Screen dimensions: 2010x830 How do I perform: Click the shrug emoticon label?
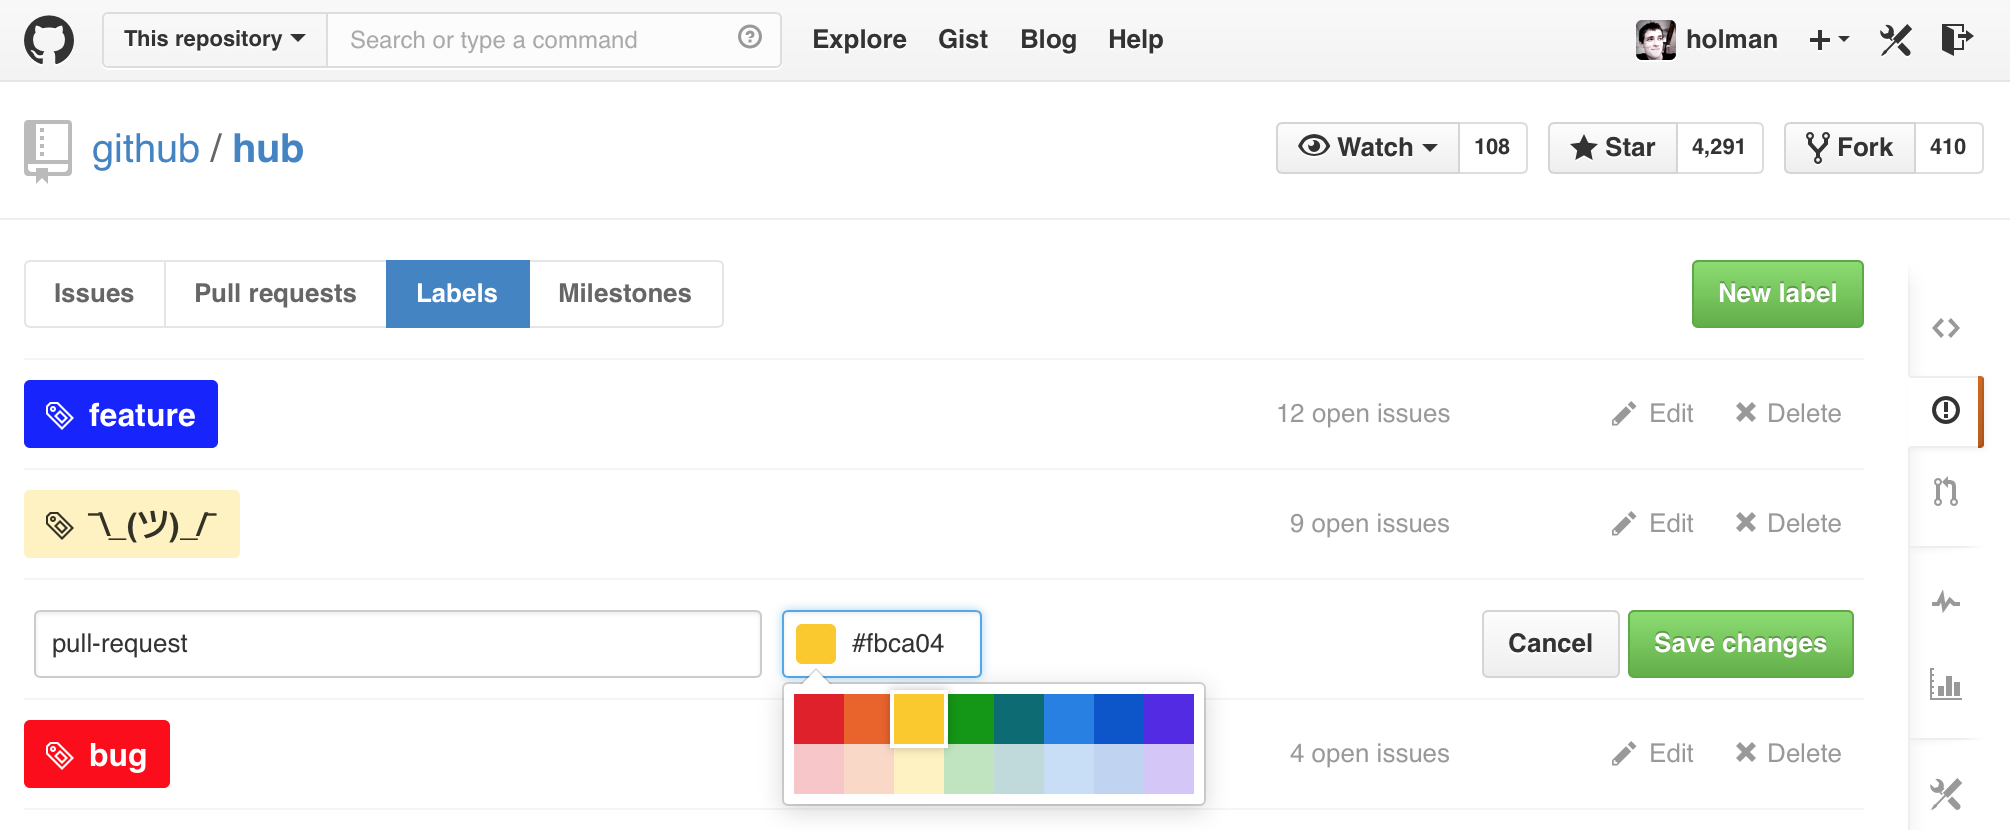click(132, 524)
